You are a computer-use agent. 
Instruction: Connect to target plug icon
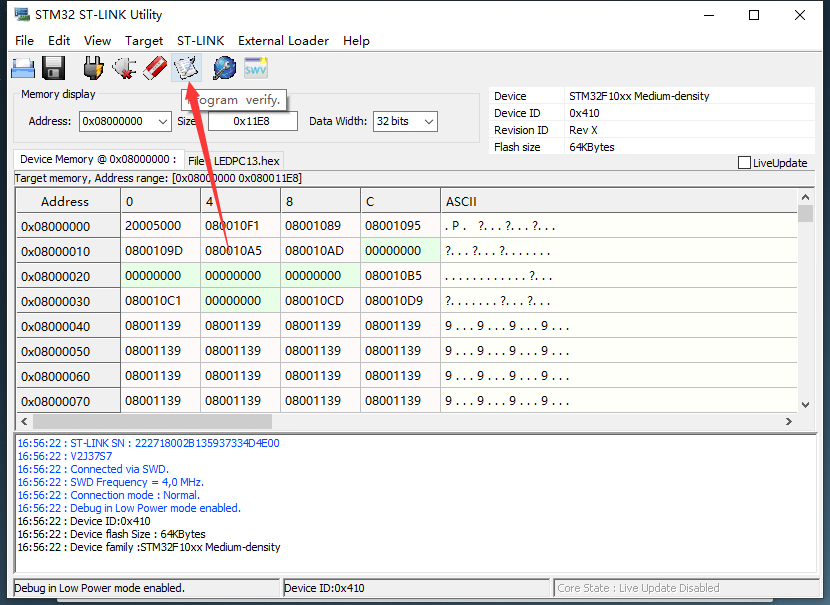(x=94, y=69)
